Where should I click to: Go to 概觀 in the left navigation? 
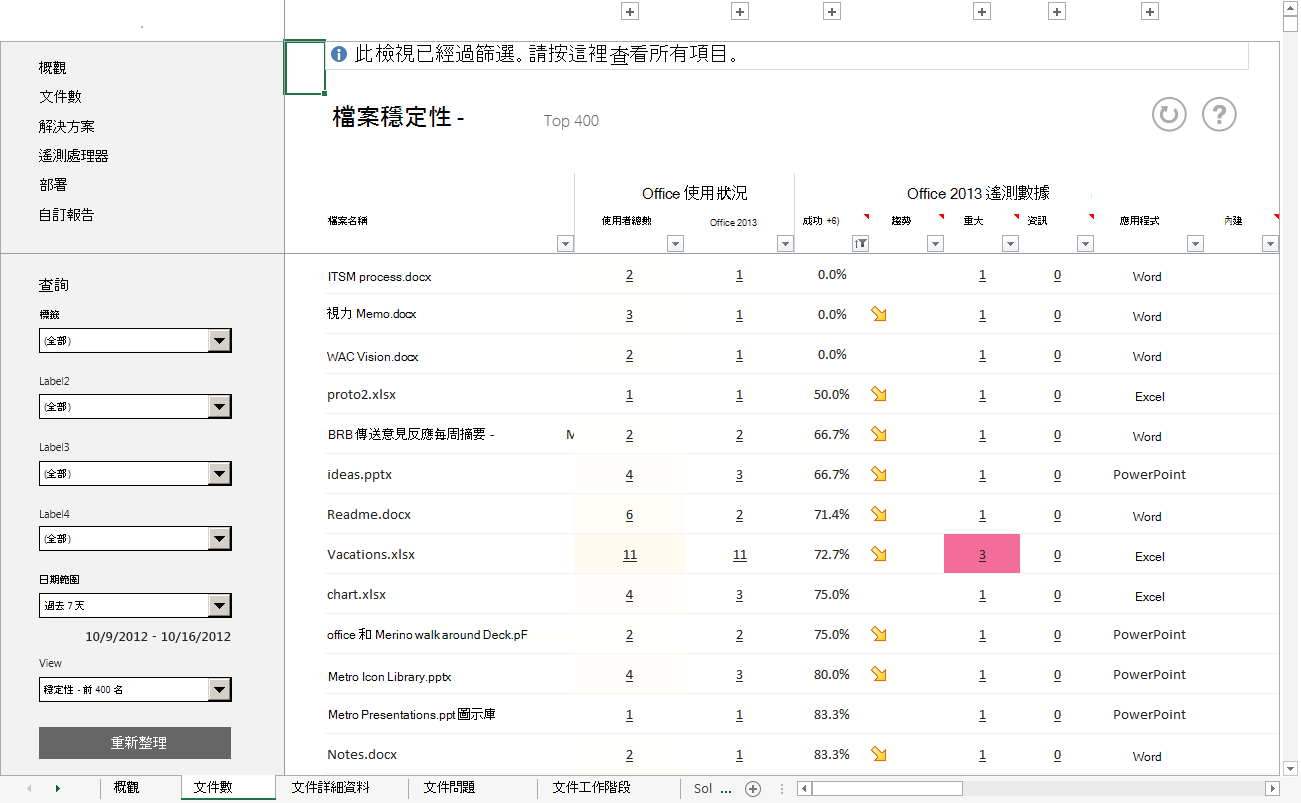point(53,68)
